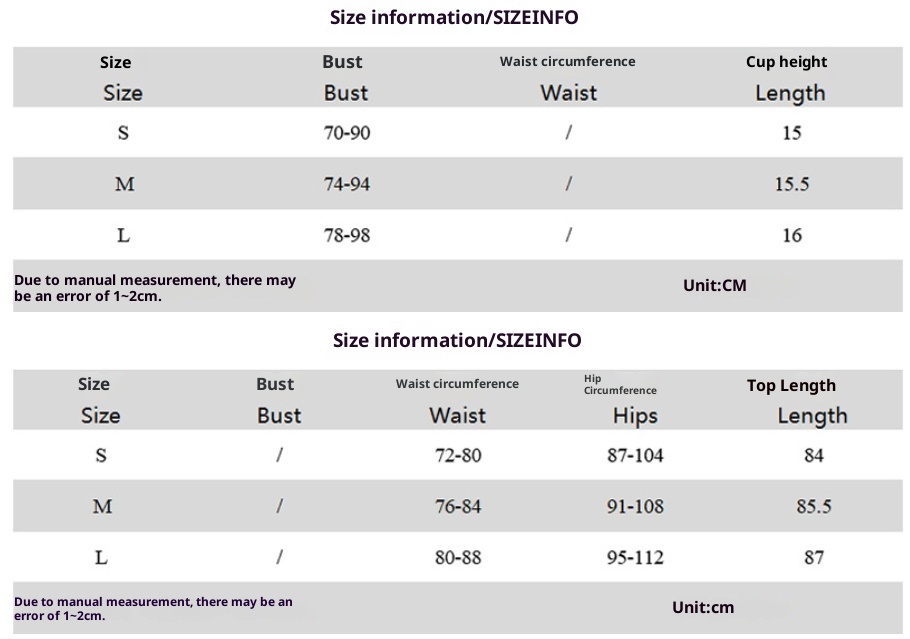
Task: Click the 76-84 waist measurement cell
Action: (458, 507)
